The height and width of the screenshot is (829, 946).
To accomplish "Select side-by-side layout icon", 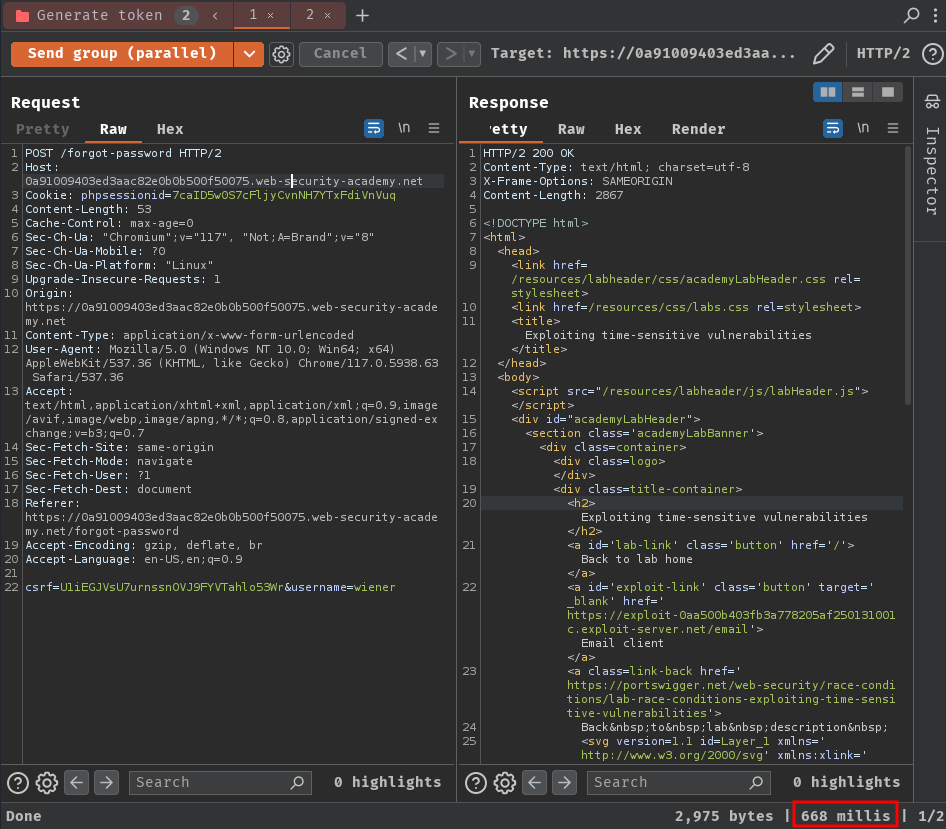I will click(x=828, y=92).
